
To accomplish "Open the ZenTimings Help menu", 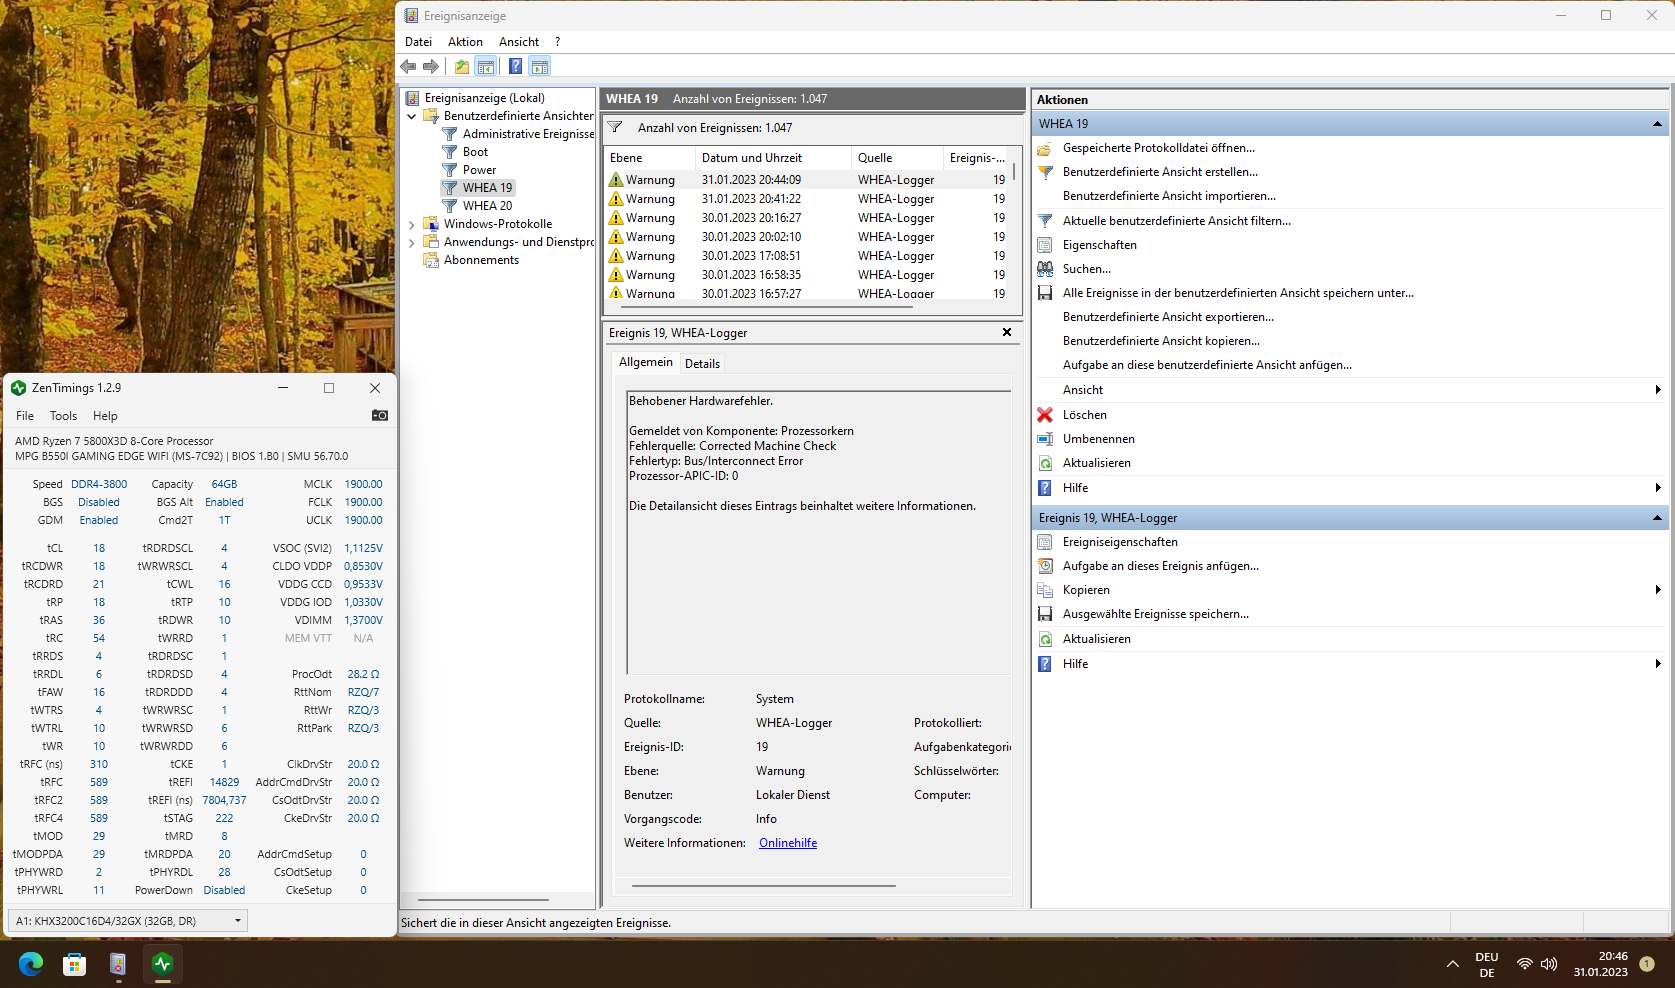I will pos(105,416).
